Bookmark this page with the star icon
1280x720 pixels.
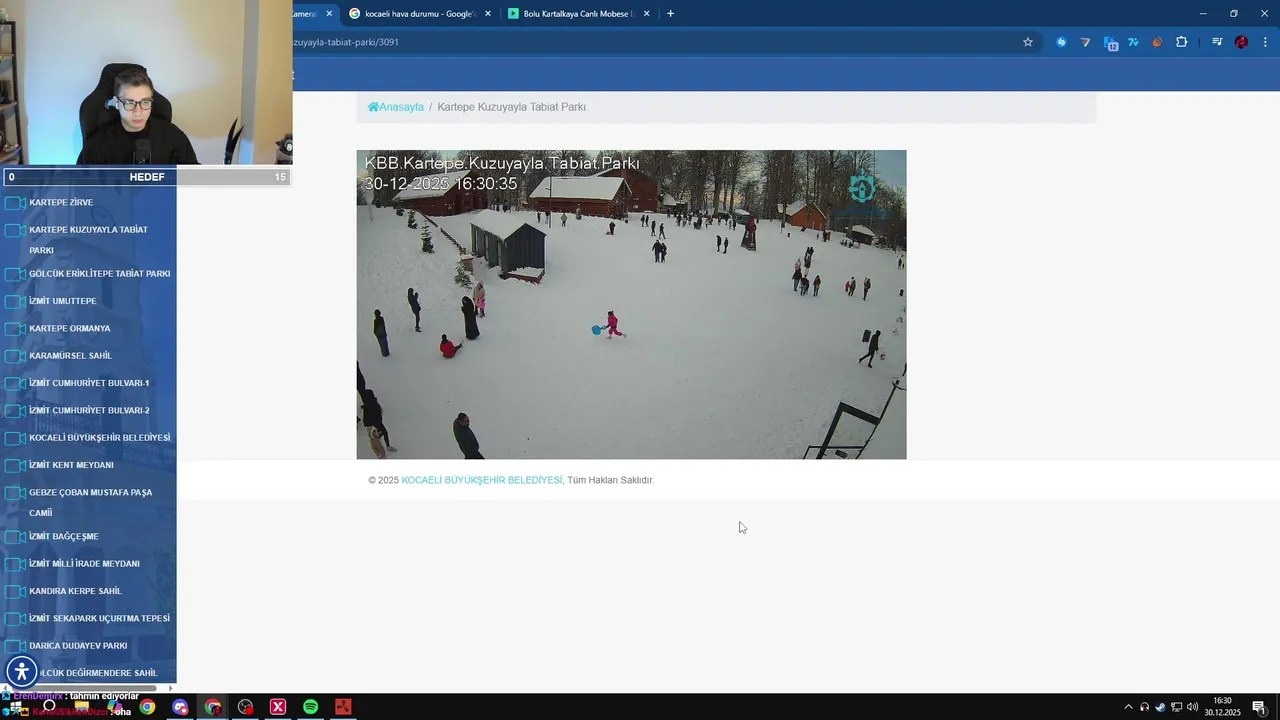point(1027,42)
